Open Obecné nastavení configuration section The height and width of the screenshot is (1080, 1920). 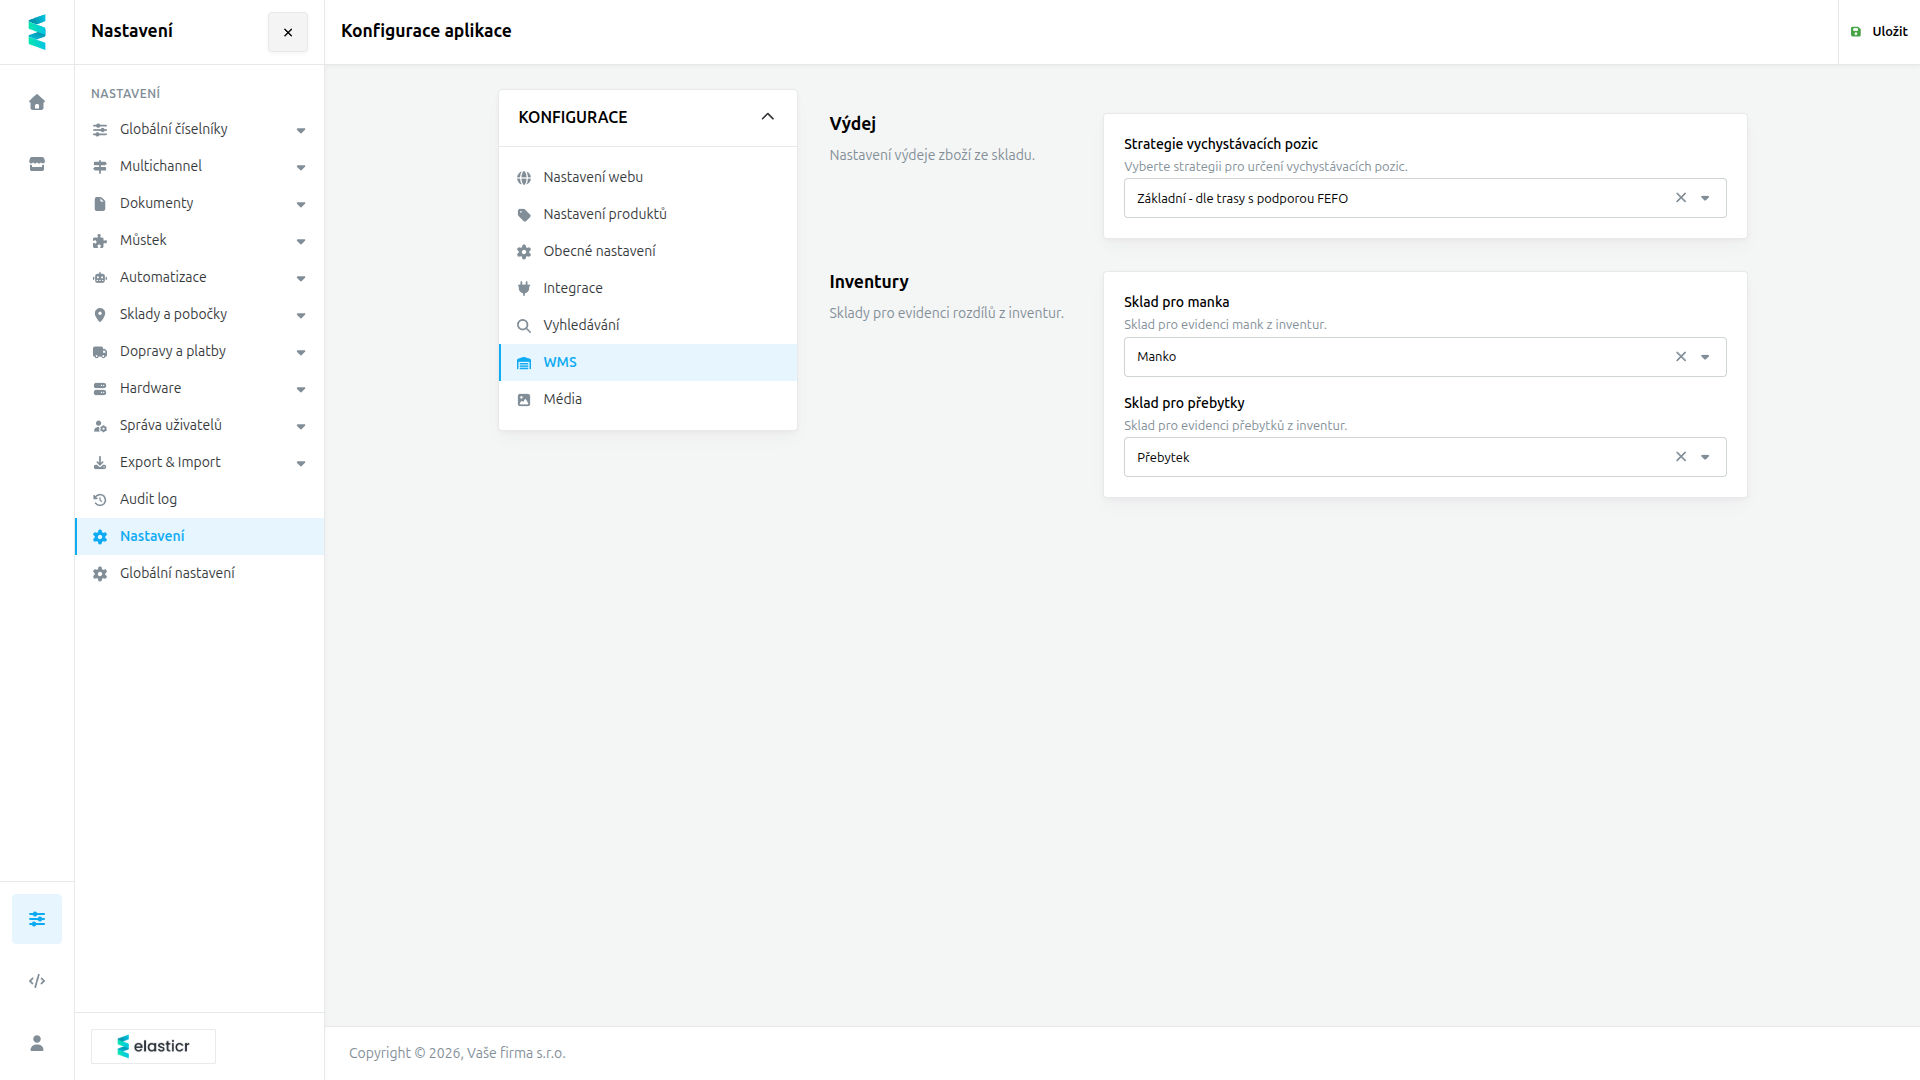648,251
